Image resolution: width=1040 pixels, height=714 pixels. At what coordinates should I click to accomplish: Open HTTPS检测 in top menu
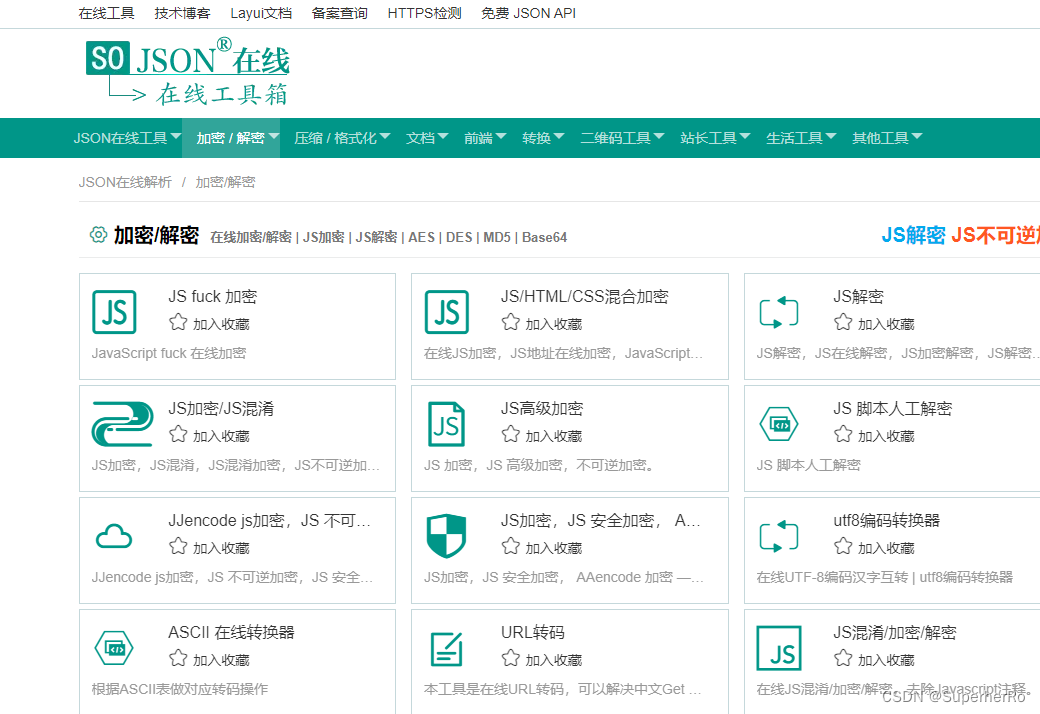click(424, 13)
